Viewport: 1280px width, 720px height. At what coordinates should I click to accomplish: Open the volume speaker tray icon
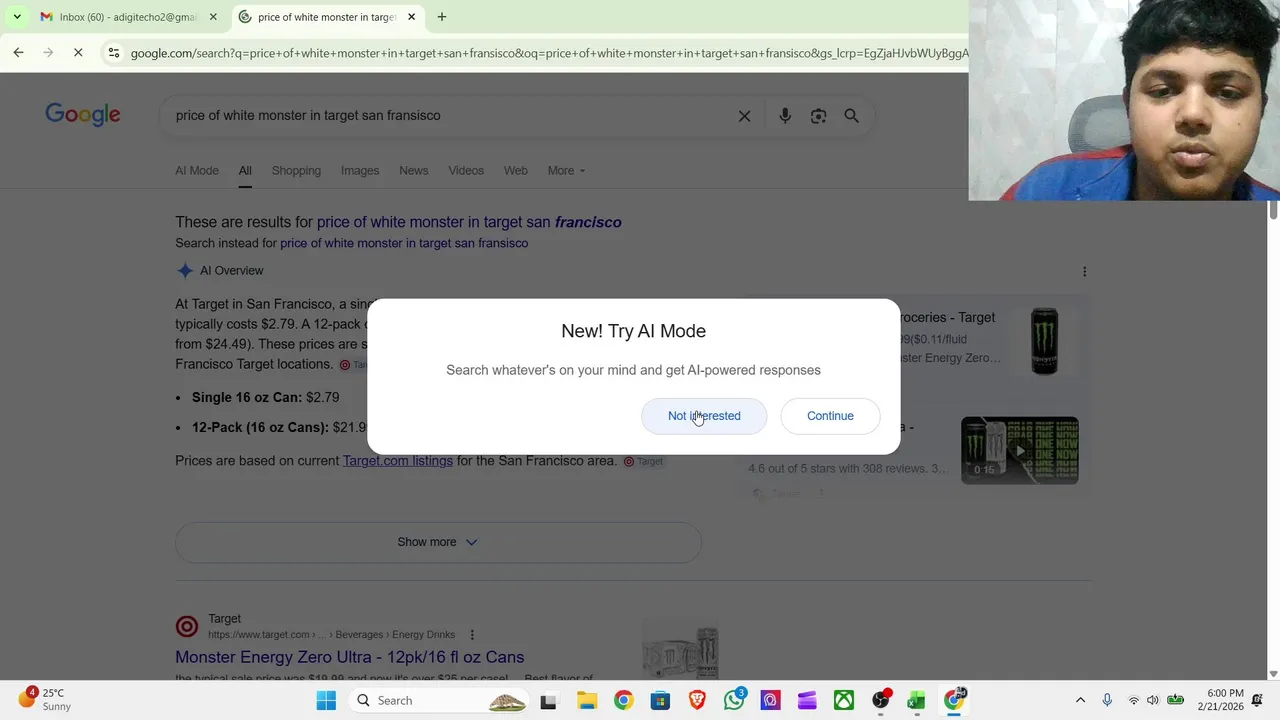point(1153,701)
